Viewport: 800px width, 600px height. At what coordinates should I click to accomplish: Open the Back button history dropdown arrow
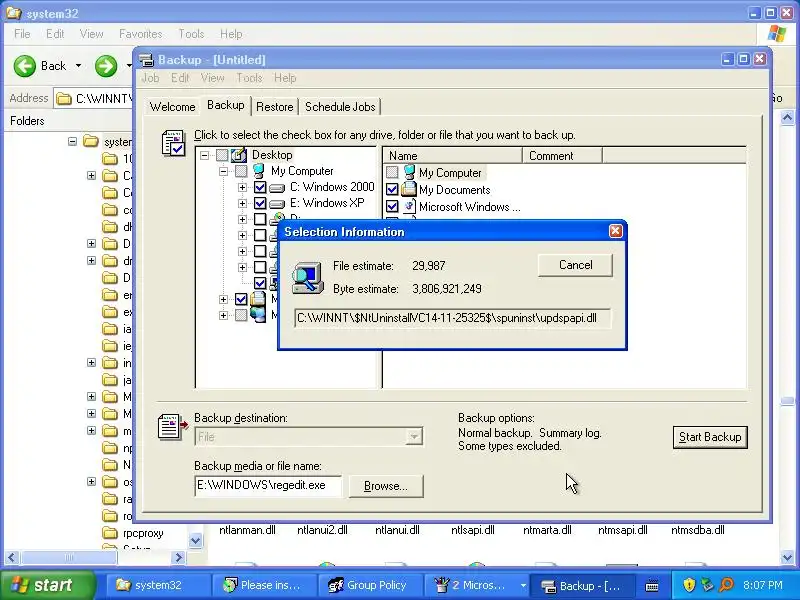click(78, 66)
